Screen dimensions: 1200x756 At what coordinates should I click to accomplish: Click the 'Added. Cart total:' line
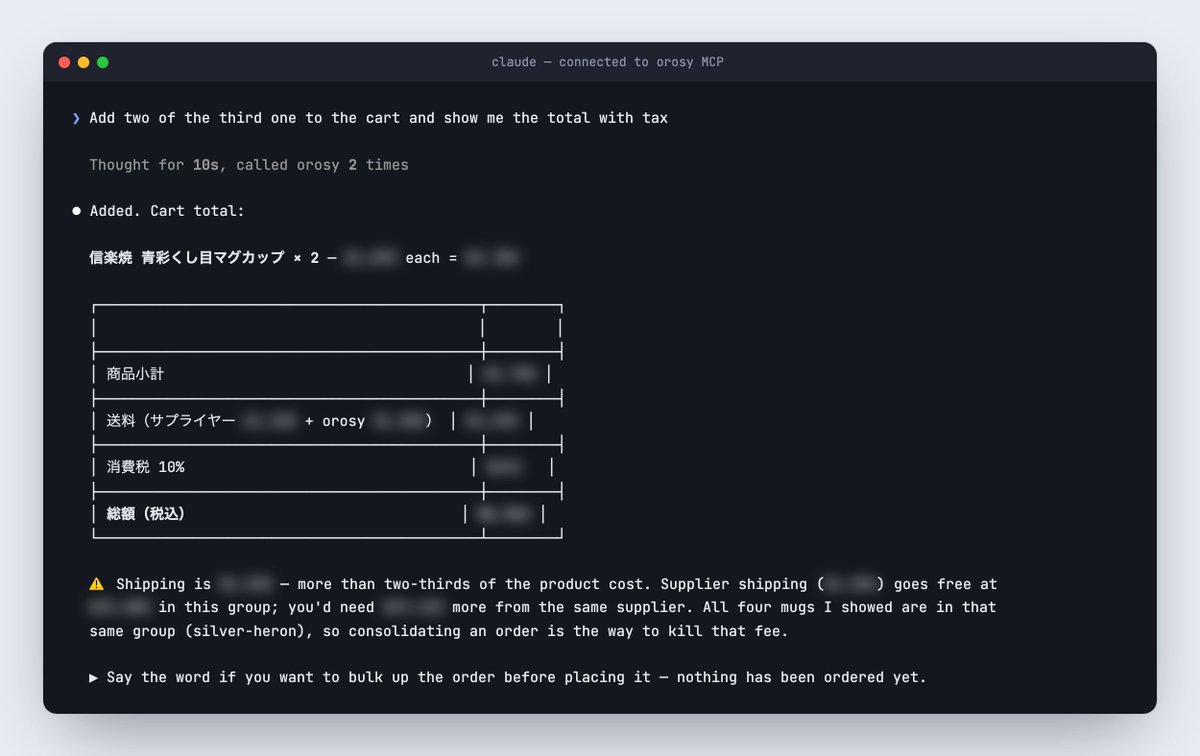pyautogui.click(x=167, y=212)
